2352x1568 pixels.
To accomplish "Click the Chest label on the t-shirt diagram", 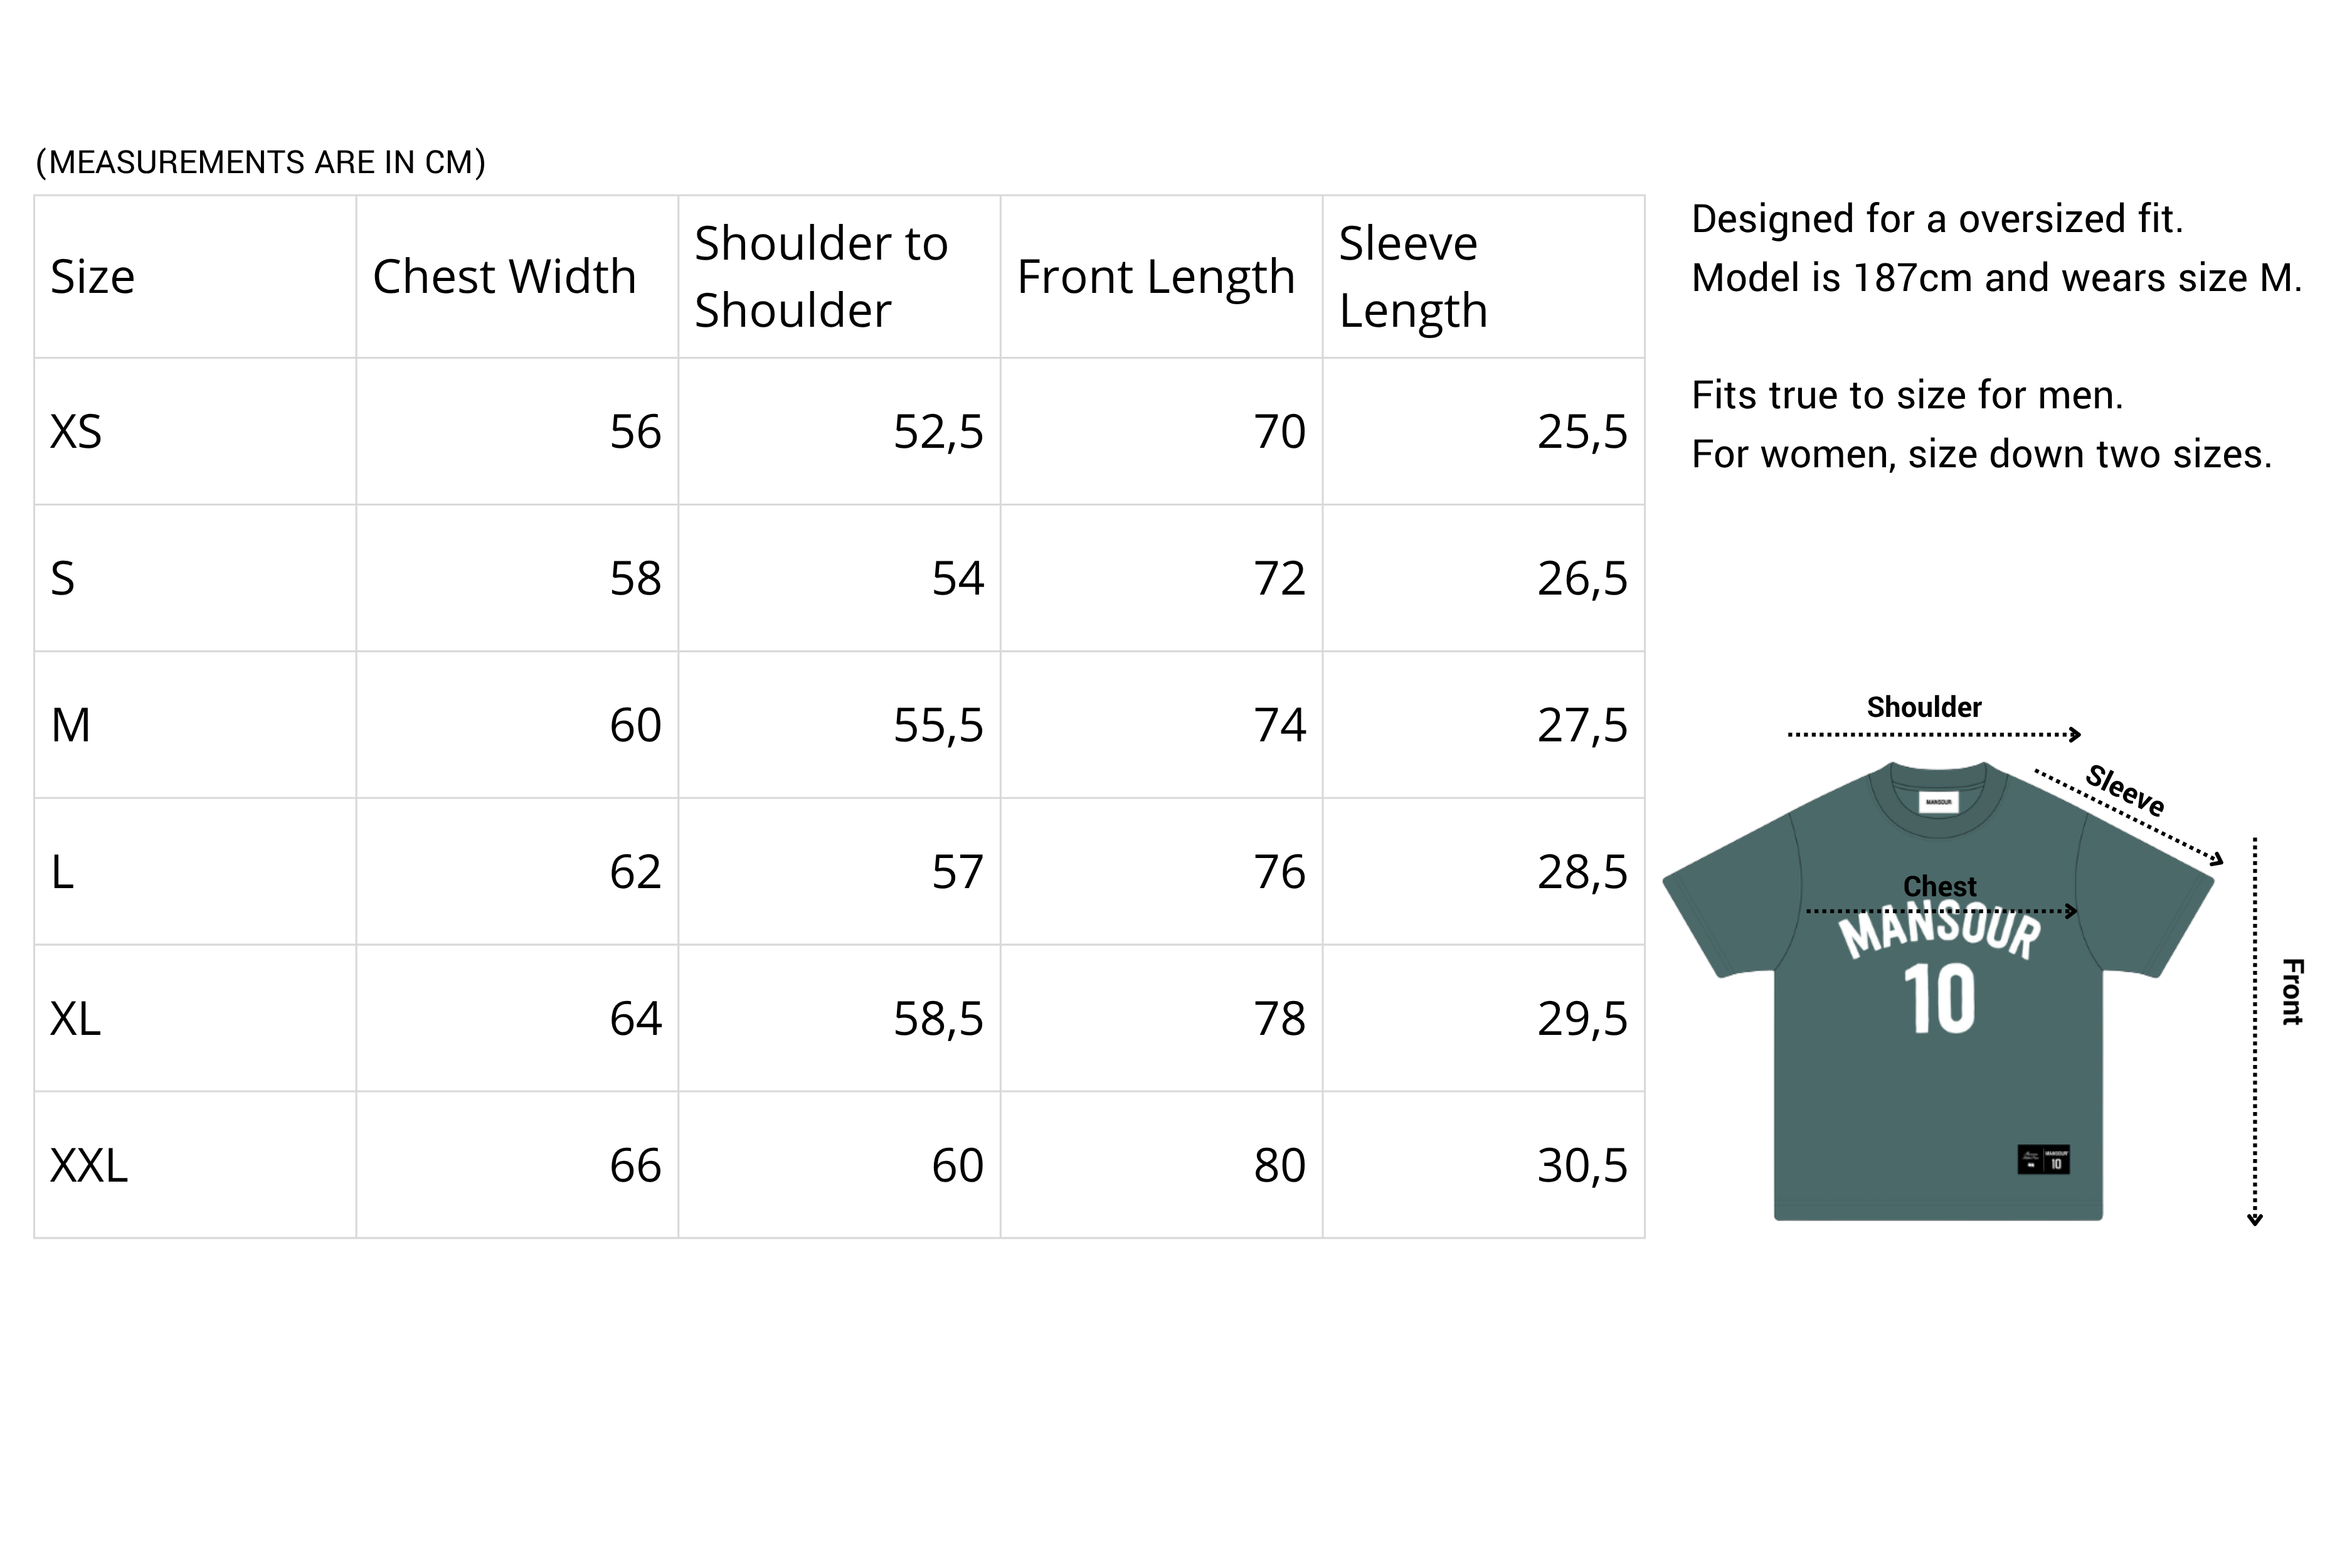I will click(1939, 886).
